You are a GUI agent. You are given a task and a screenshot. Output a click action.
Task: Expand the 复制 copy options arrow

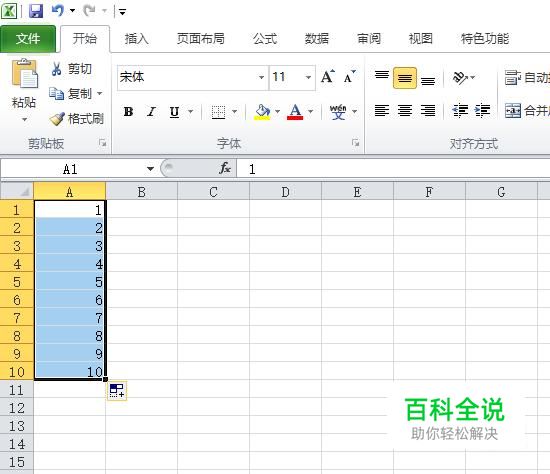pyautogui.click(x=100, y=94)
